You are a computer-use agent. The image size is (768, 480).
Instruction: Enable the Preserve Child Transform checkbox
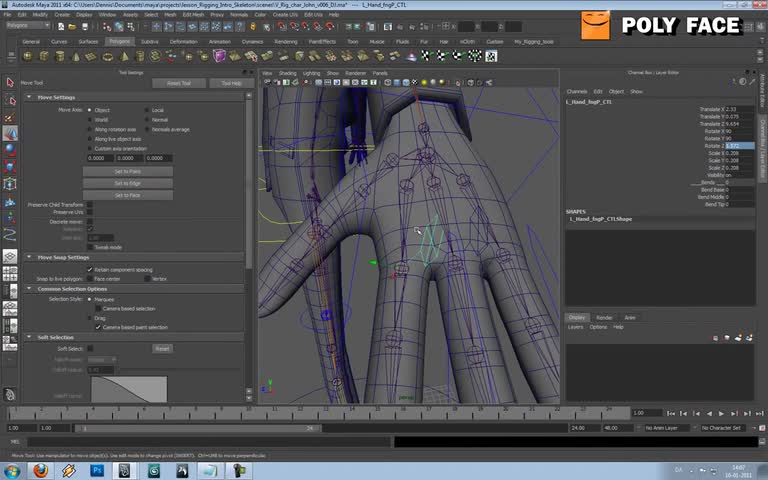point(90,204)
